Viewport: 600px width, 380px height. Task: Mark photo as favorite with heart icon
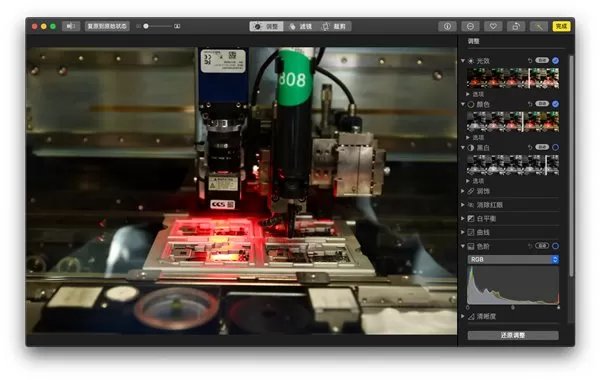493,26
